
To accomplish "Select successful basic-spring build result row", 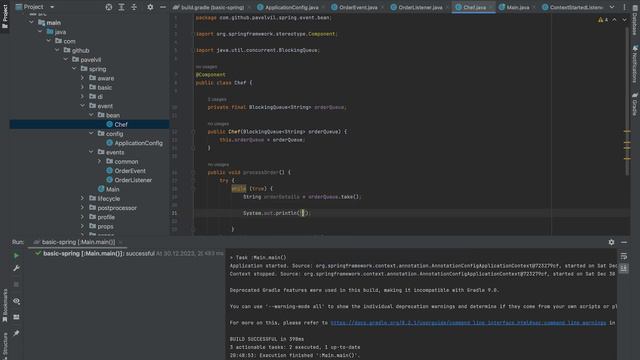I will [129, 253].
